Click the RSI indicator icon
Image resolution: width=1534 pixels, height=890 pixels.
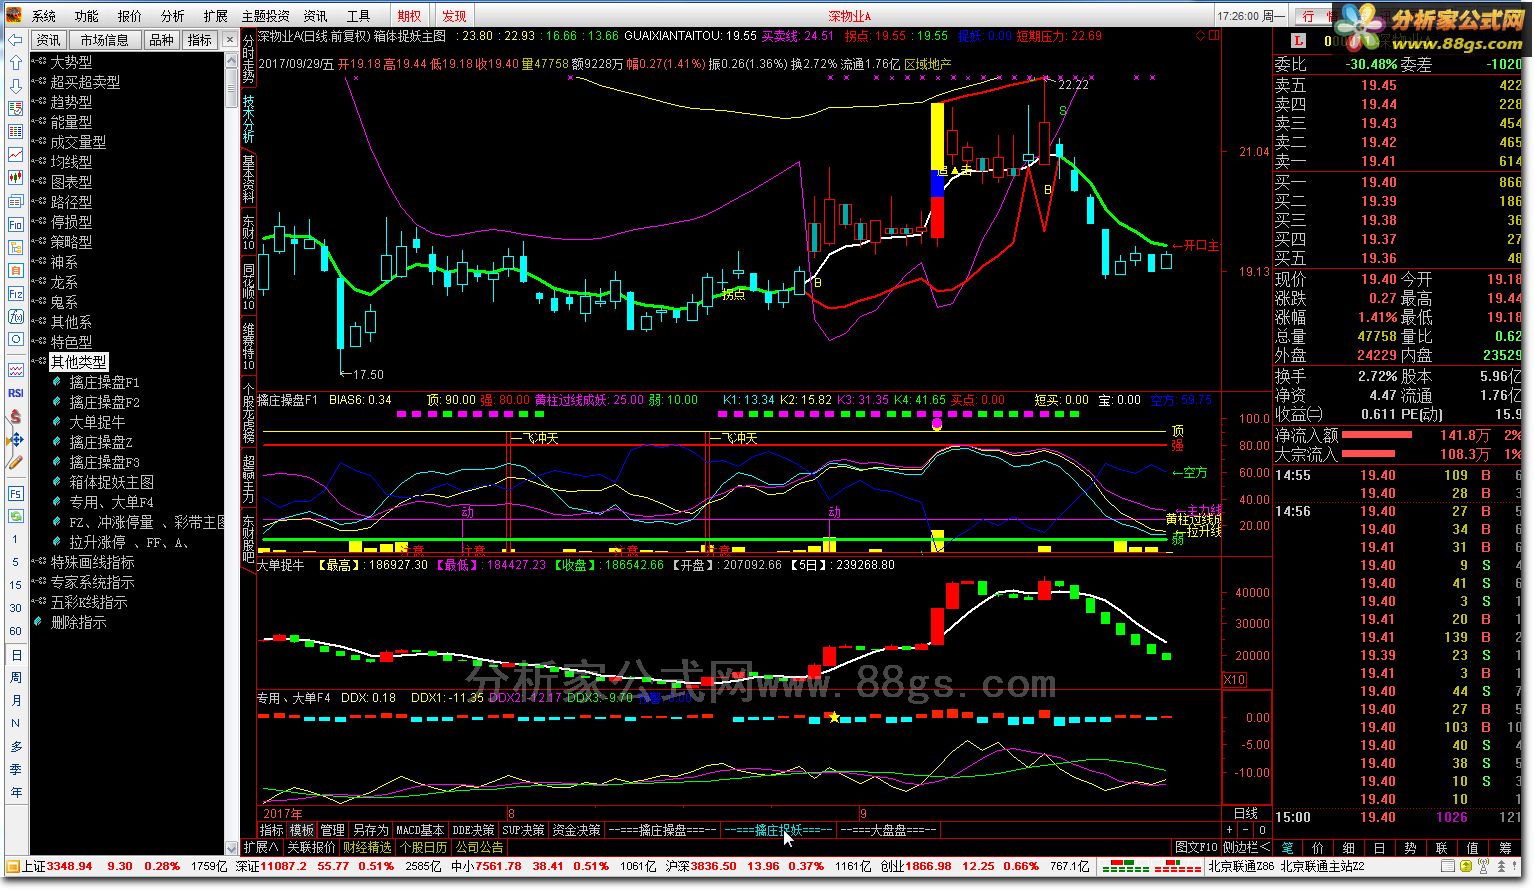[x=15, y=393]
